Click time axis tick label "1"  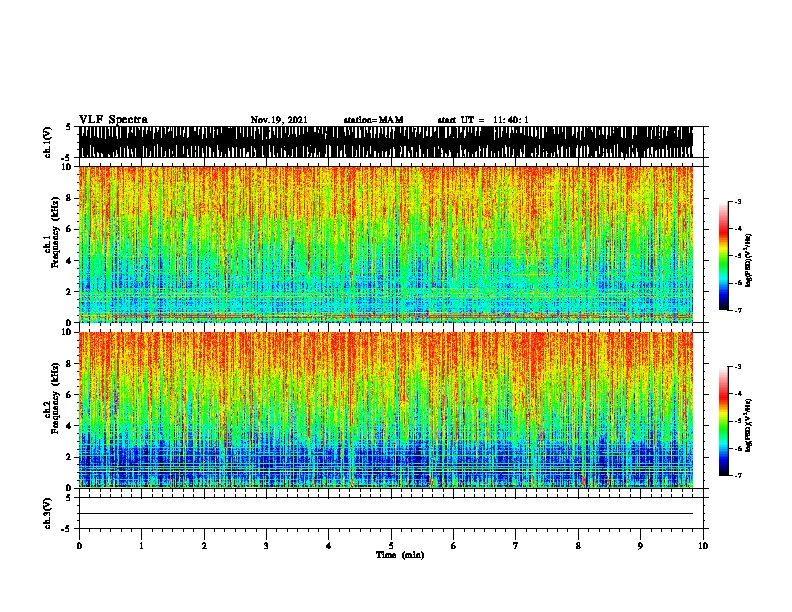tap(141, 545)
